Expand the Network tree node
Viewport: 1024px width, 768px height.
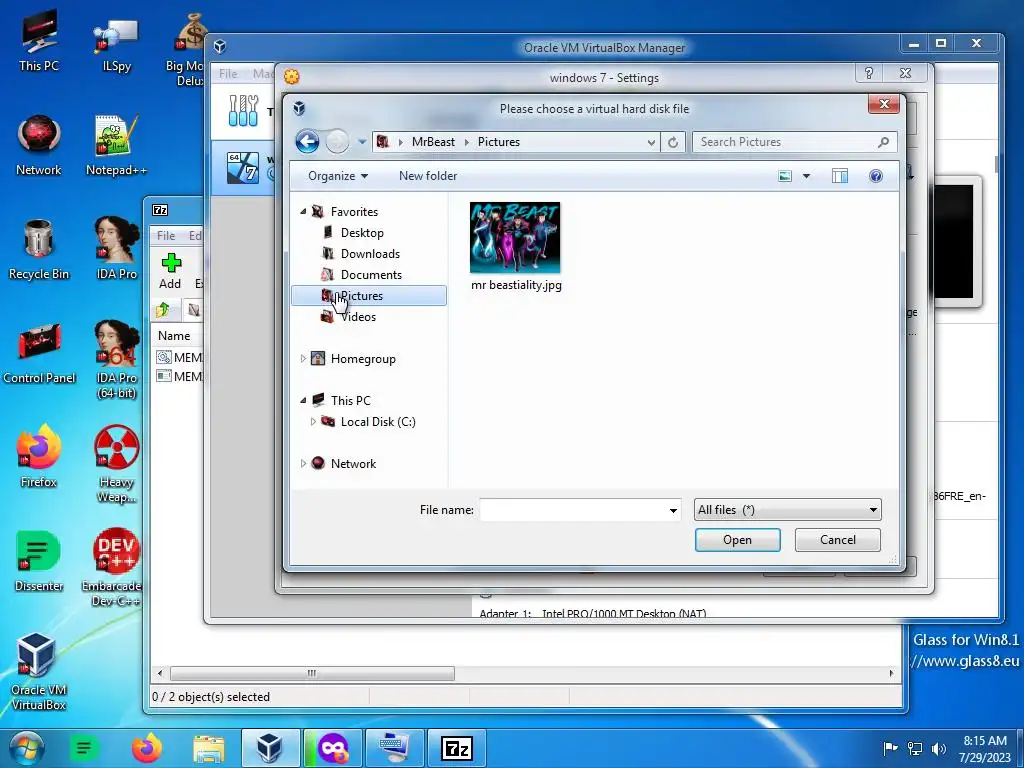coord(303,463)
